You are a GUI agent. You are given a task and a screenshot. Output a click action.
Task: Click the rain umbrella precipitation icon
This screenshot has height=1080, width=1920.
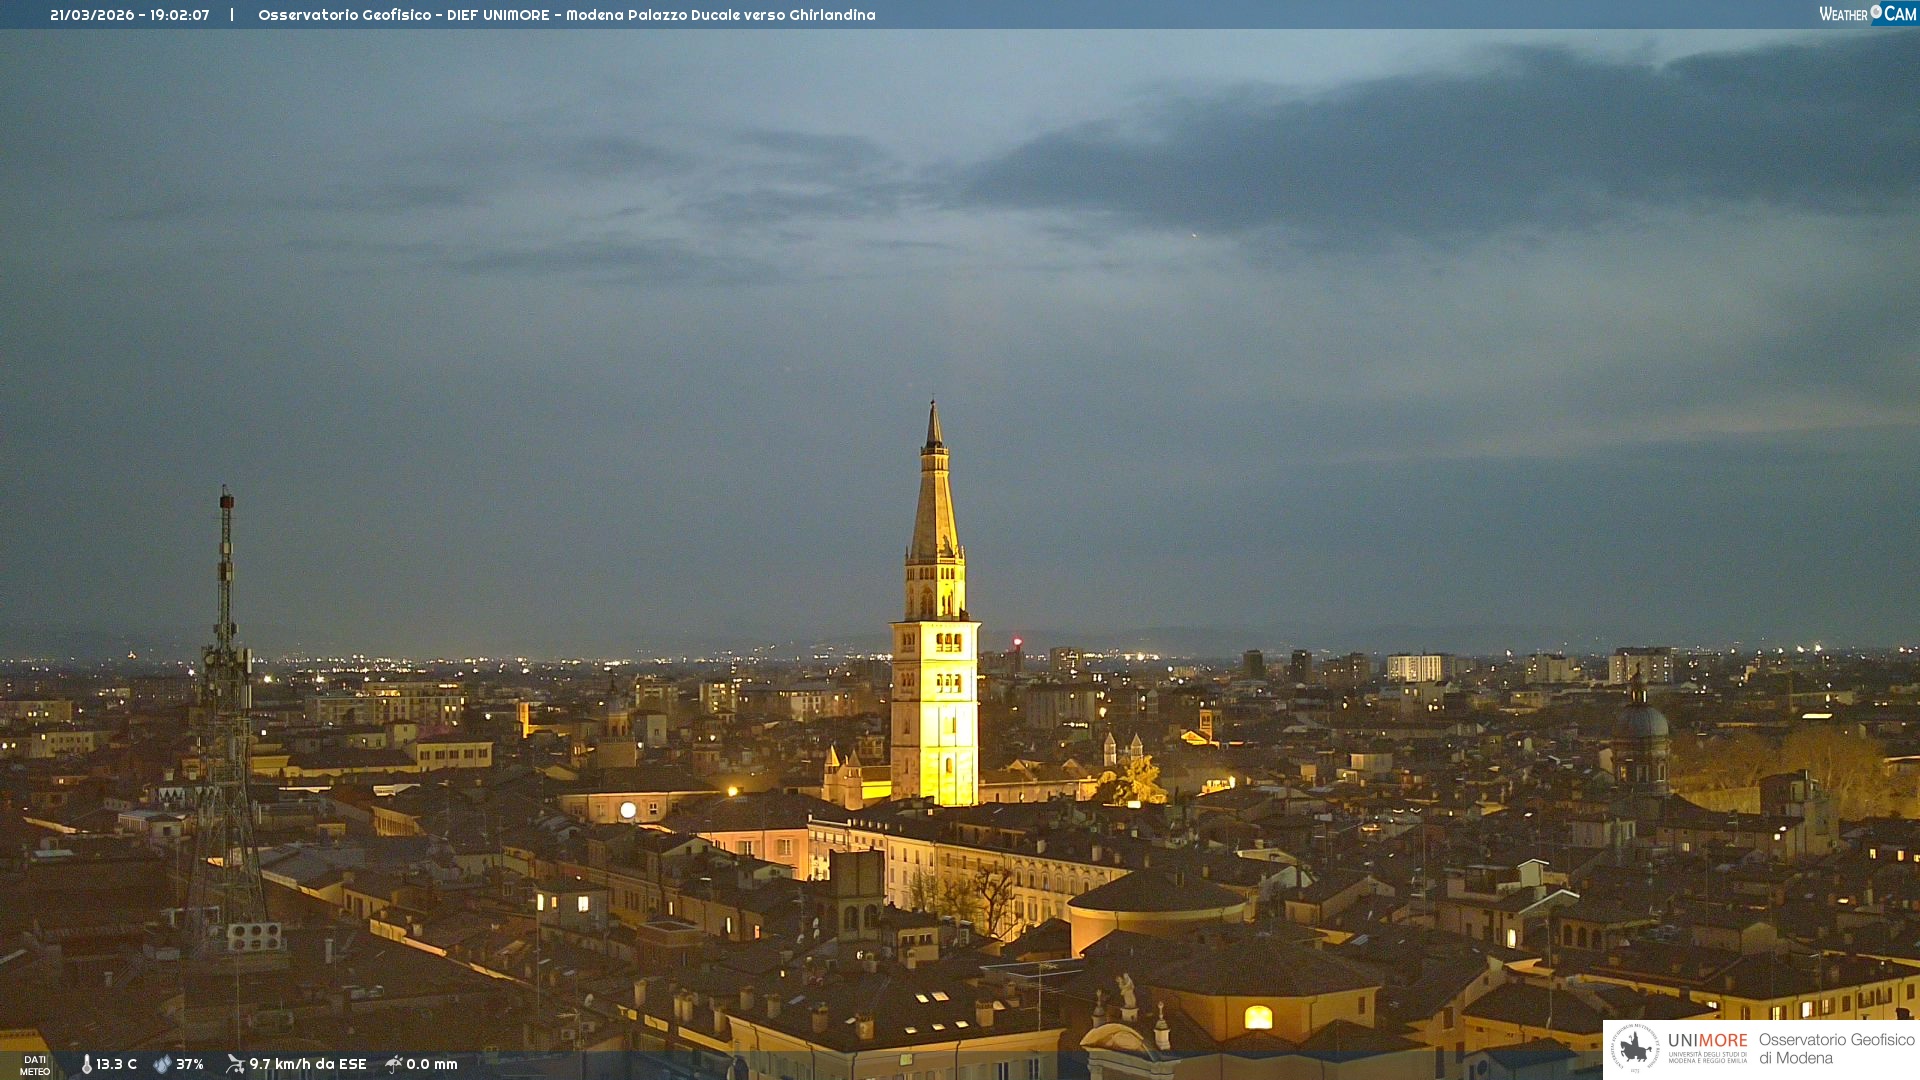(x=394, y=1064)
